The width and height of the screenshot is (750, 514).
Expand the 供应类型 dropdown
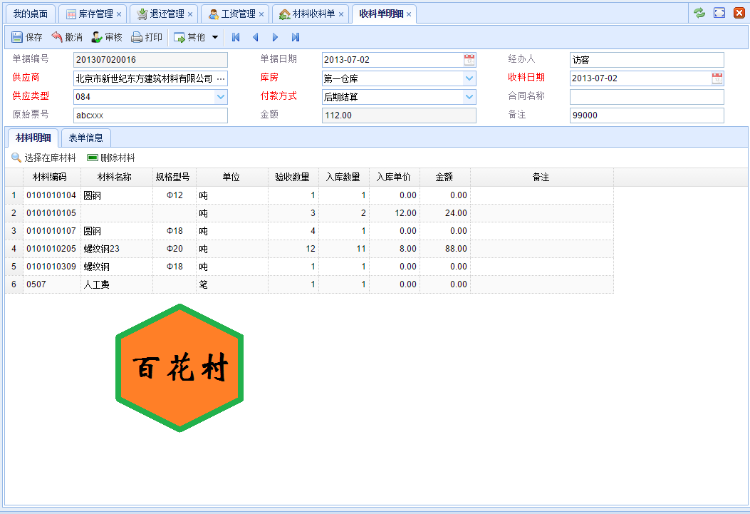tap(221, 97)
